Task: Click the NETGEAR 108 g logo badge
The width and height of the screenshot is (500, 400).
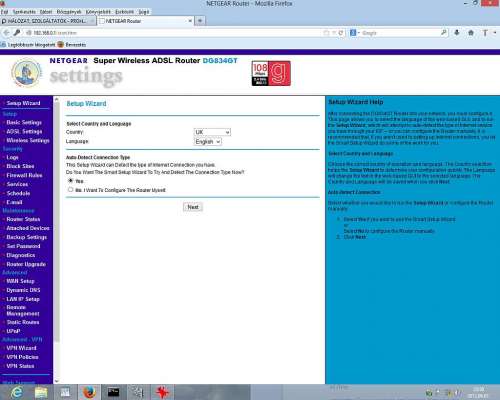Action: pyautogui.click(x=271, y=73)
